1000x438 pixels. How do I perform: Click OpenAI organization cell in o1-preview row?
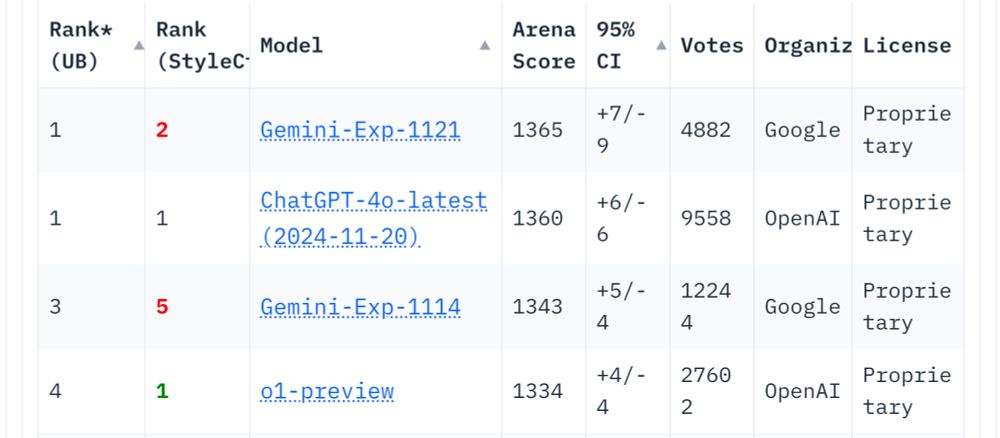[x=802, y=391]
